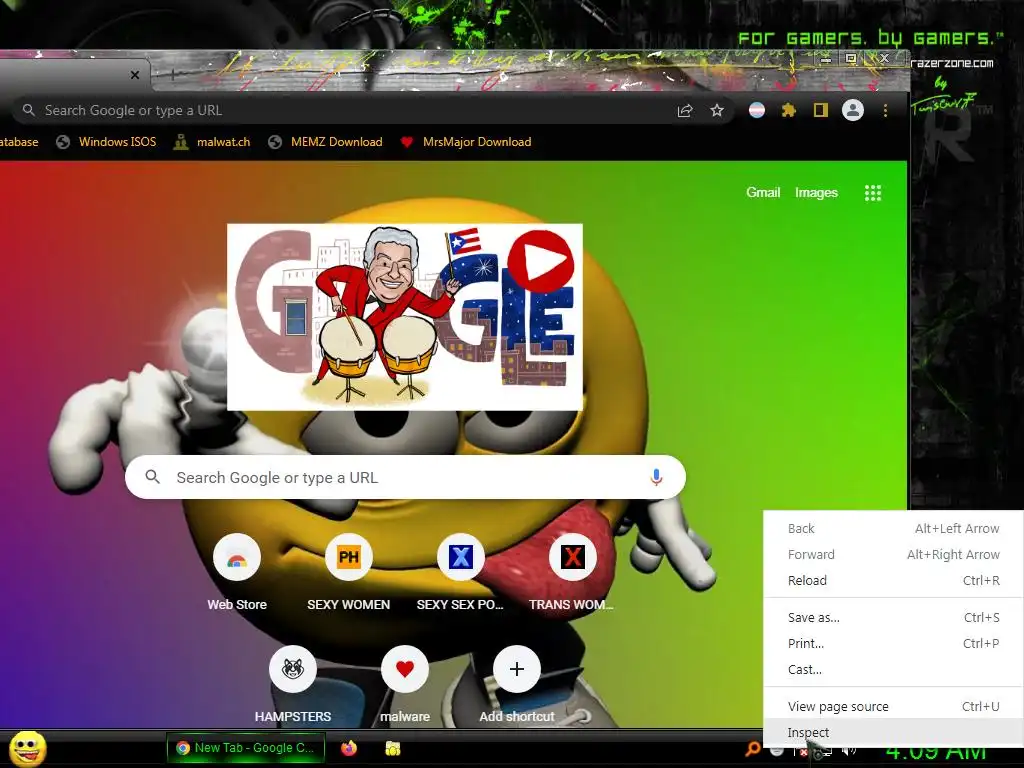Image resolution: width=1024 pixels, height=768 pixels.
Task: Open the Web Store shortcut
Action: [x=237, y=557]
